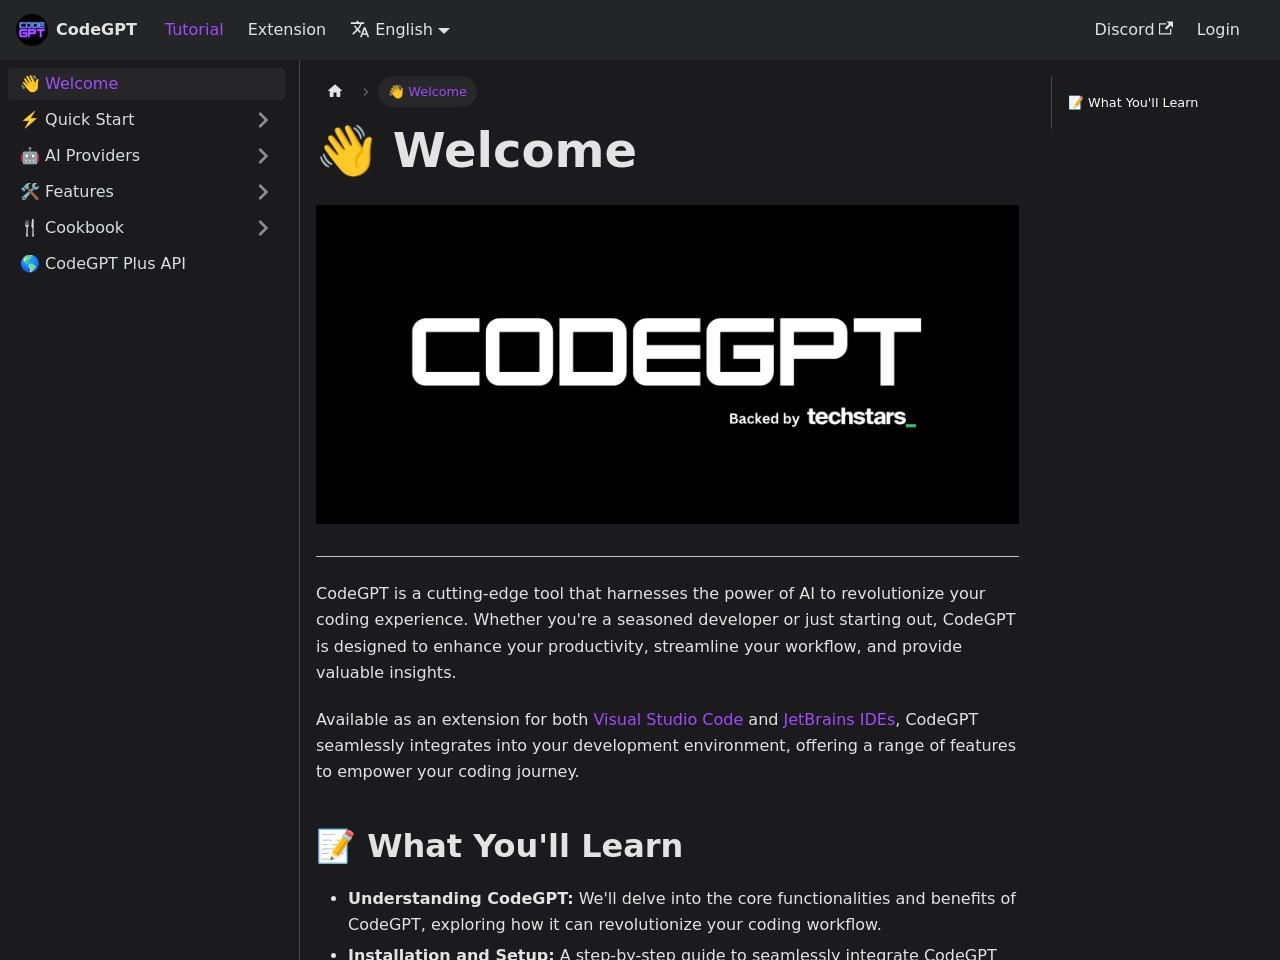Follow the JetBrains IDEs link
Screen dimensions: 1280x960
(838, 719)
